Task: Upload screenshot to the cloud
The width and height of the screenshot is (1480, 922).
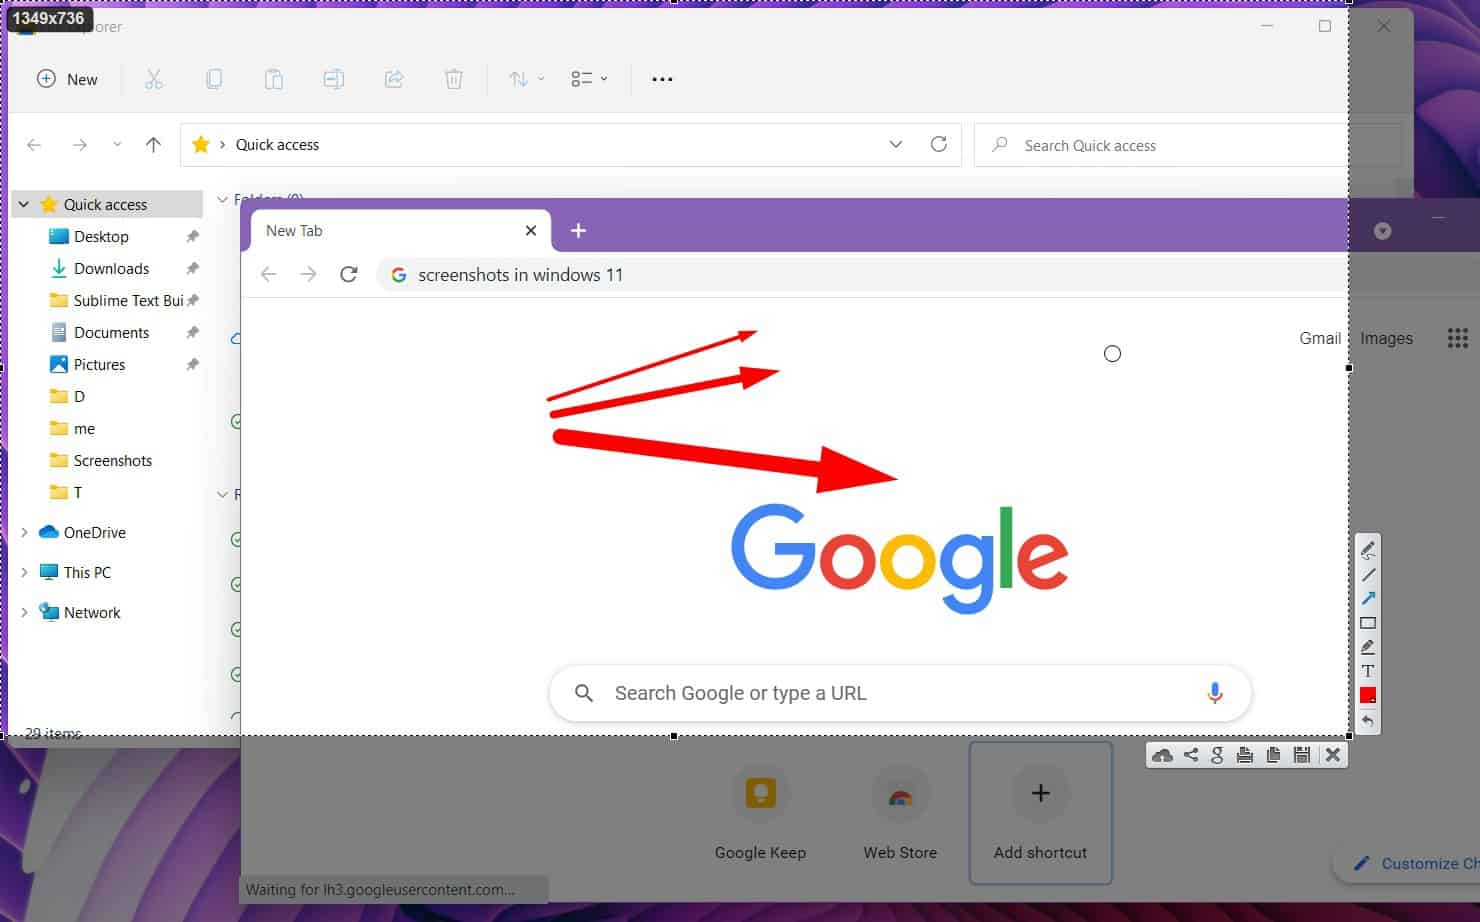Action: [x=1162, y=756]
